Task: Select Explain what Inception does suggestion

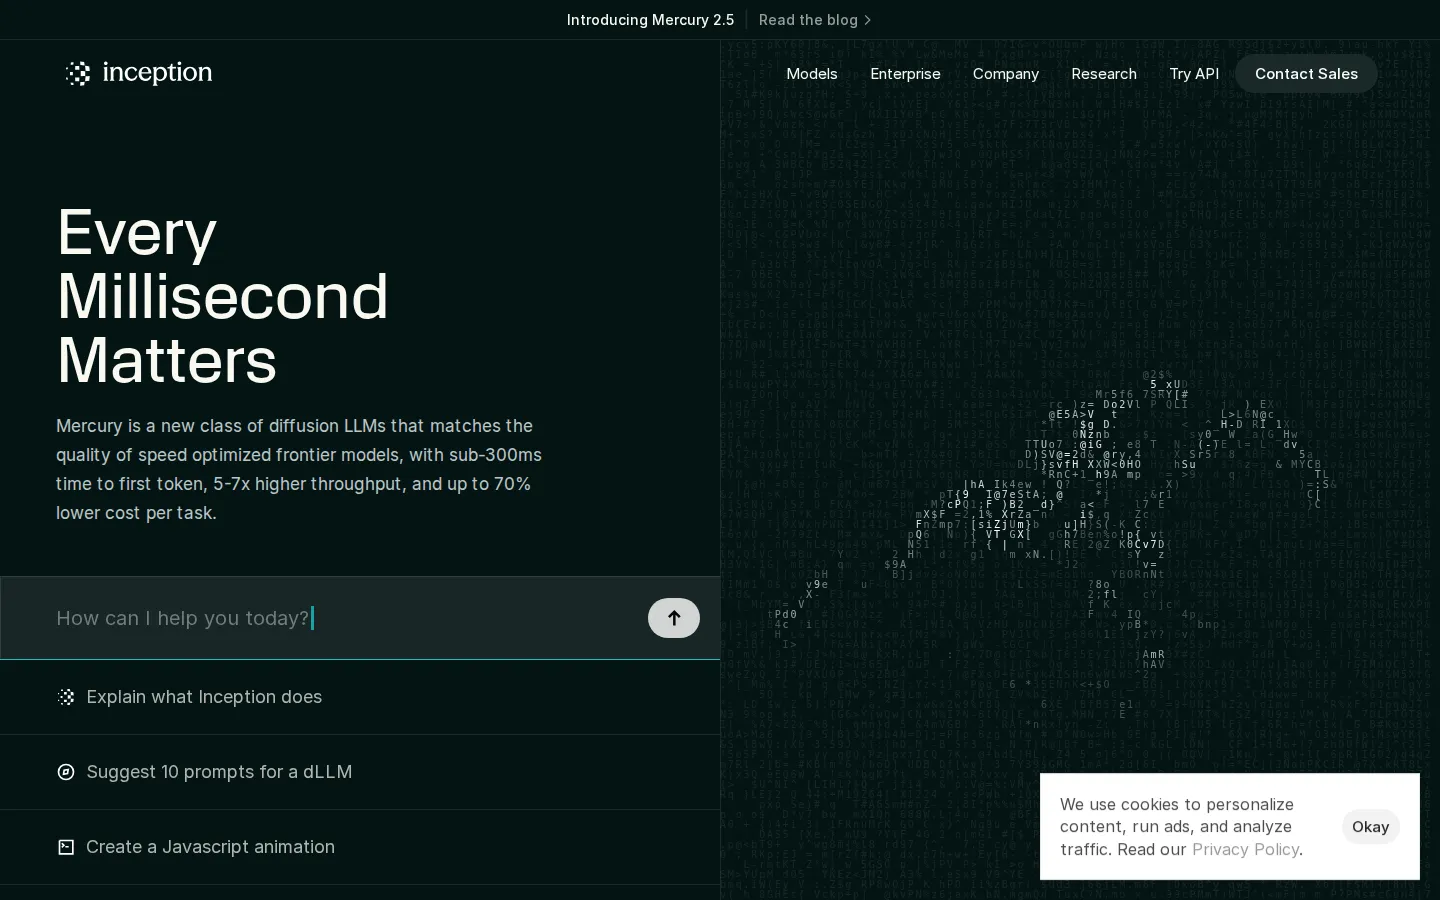Action: point(360,697)
